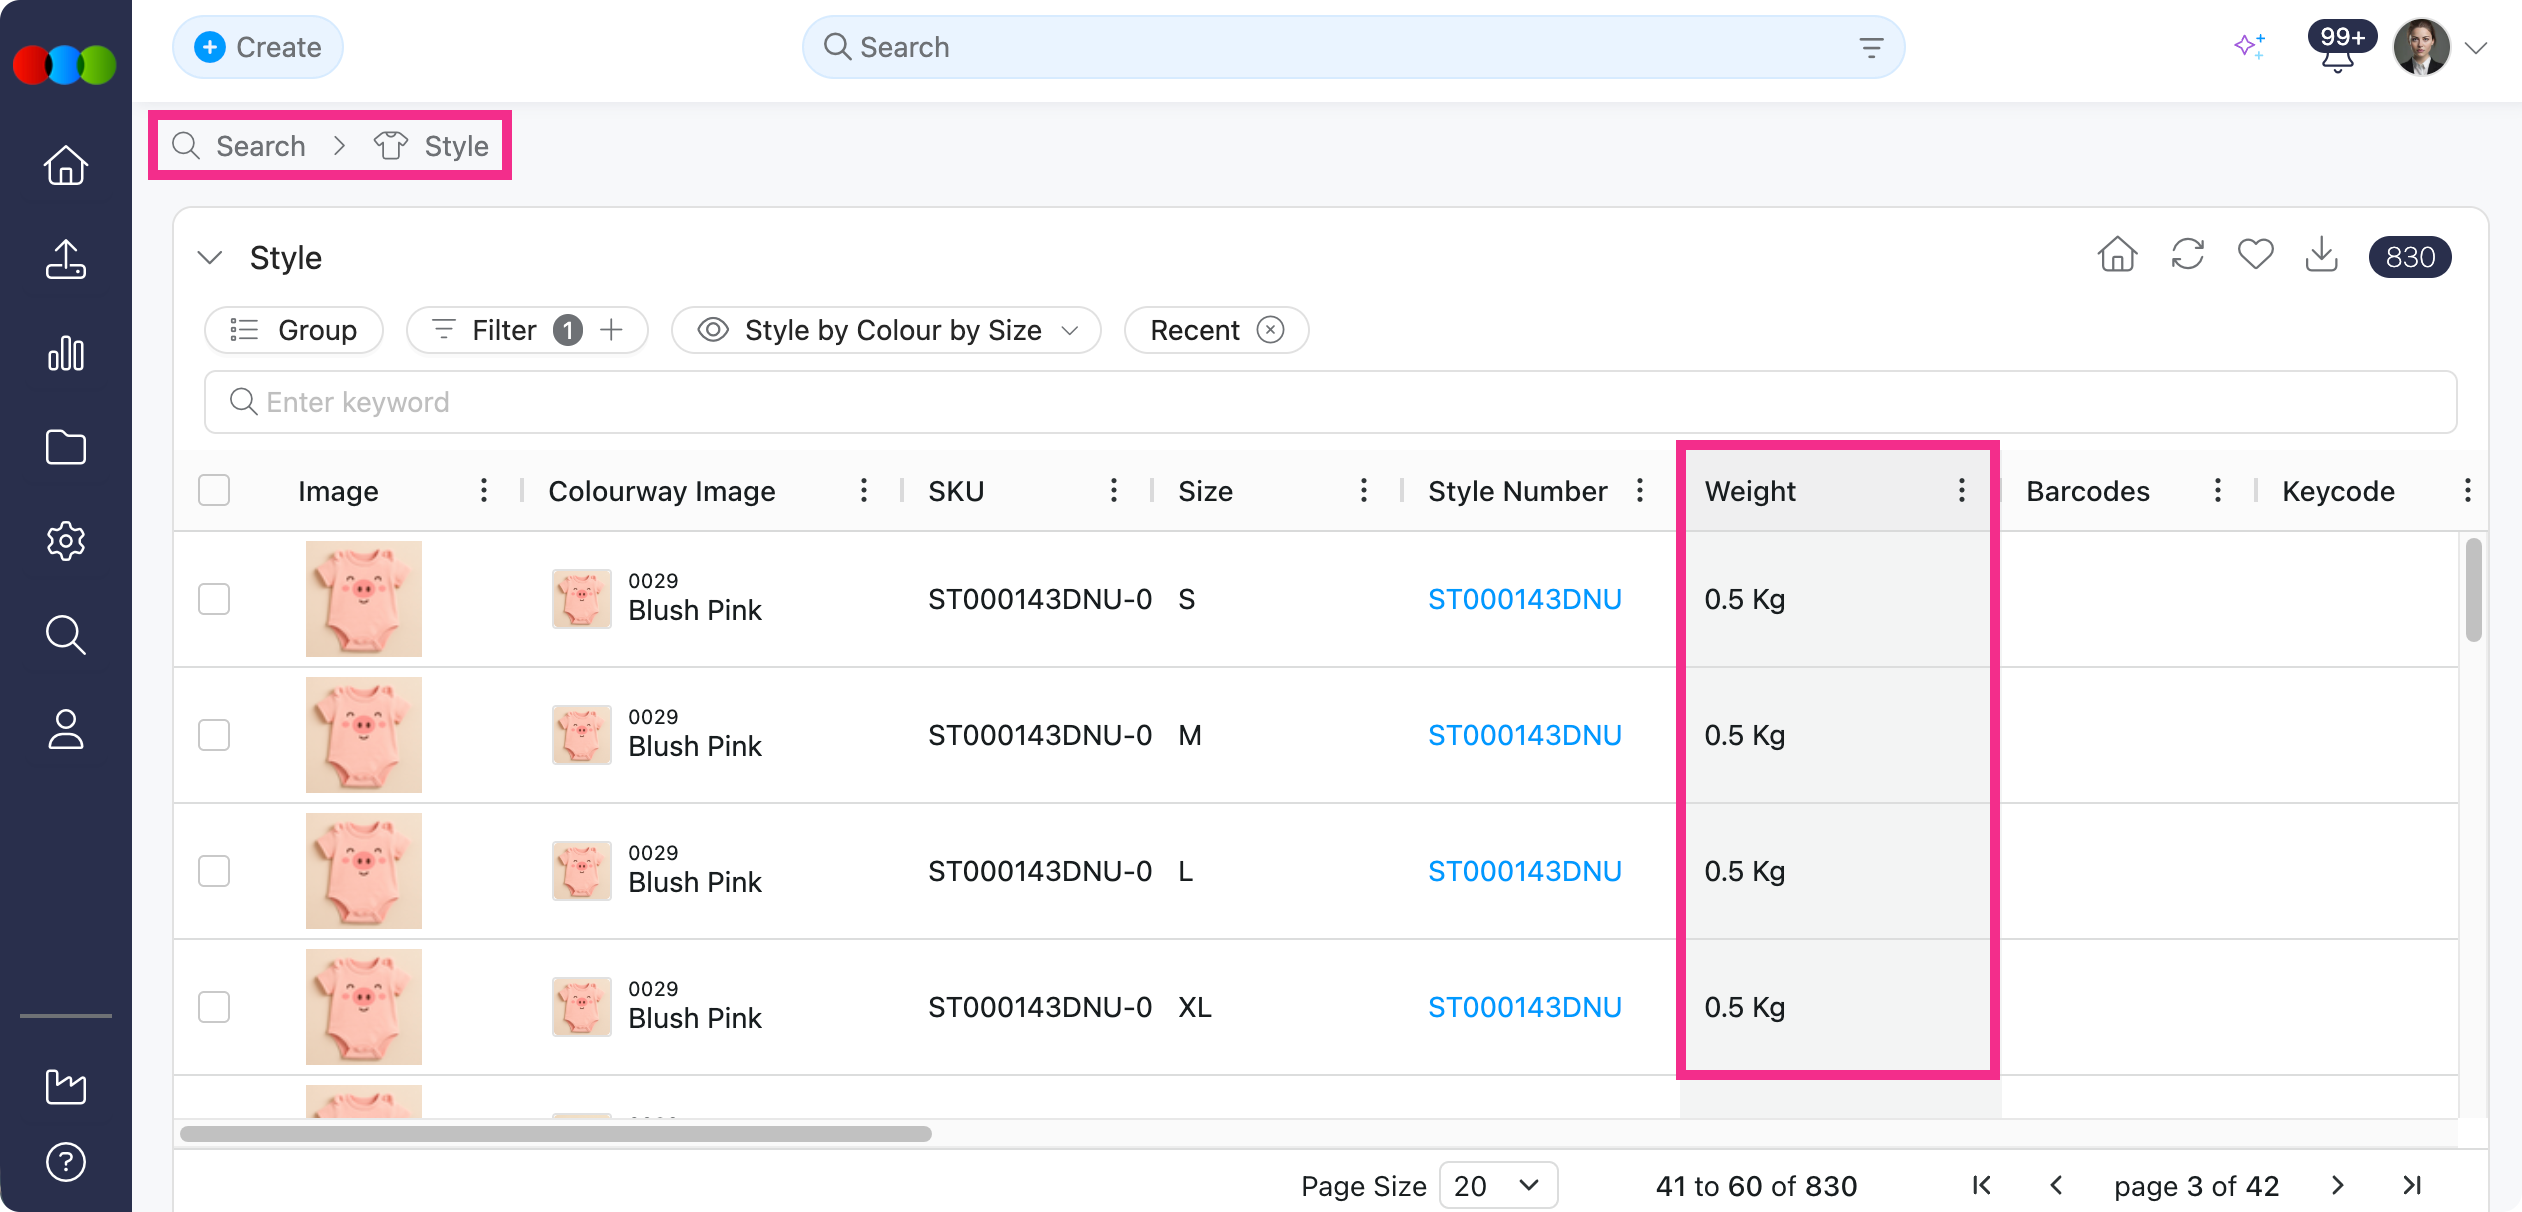Click the search filter lines icon
Screen dimensions: 2522x1212
(x=1871, y=47)
